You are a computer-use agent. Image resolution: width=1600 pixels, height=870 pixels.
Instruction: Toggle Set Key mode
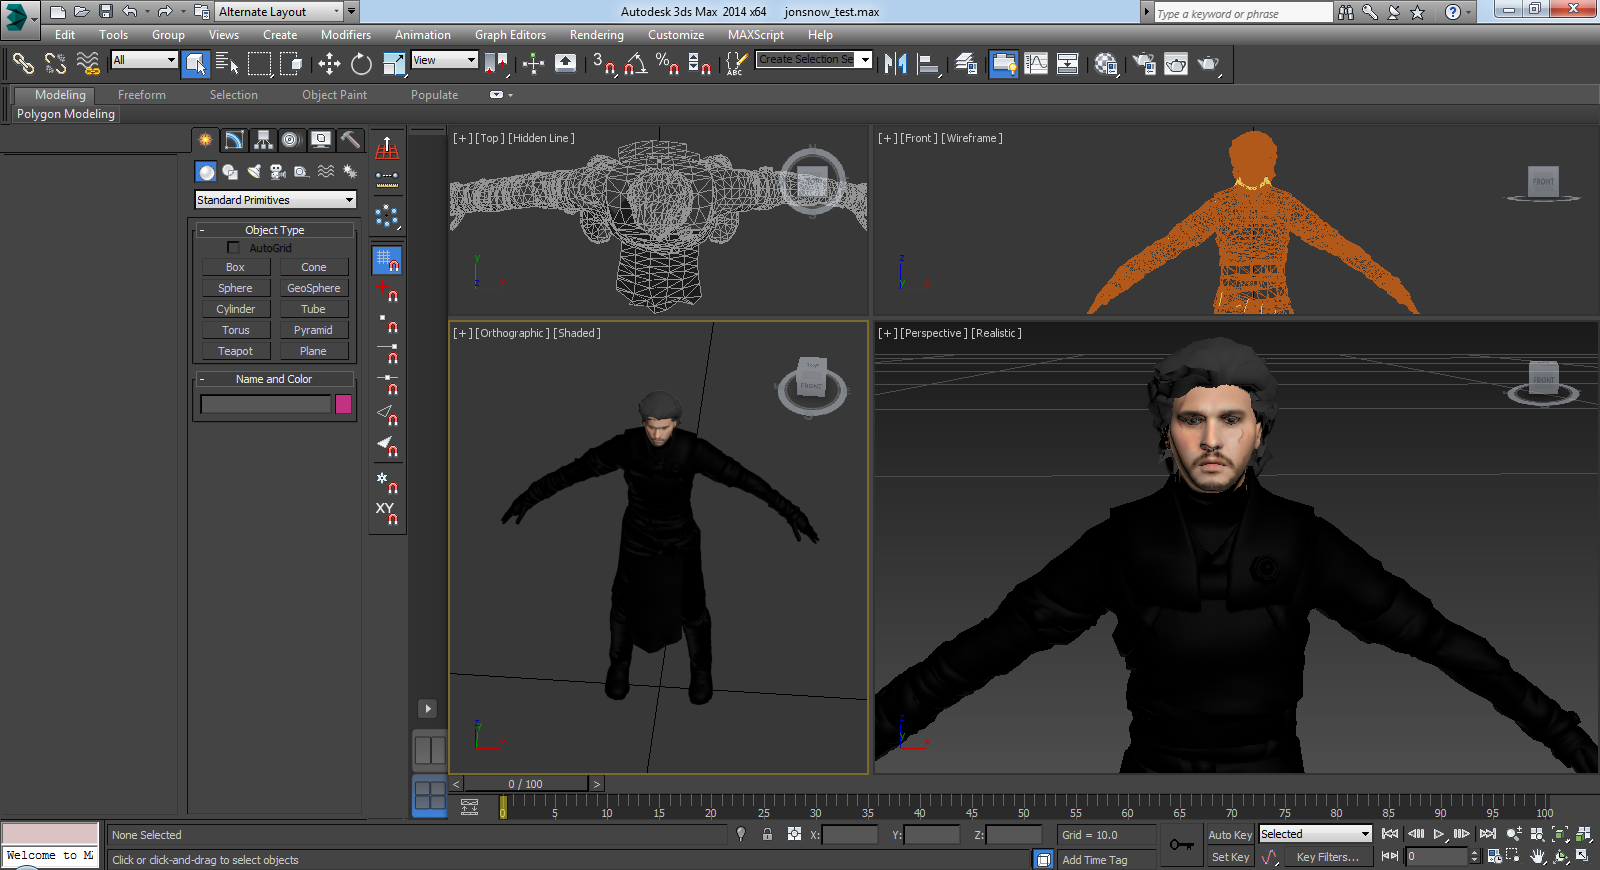pos(1230,857)
